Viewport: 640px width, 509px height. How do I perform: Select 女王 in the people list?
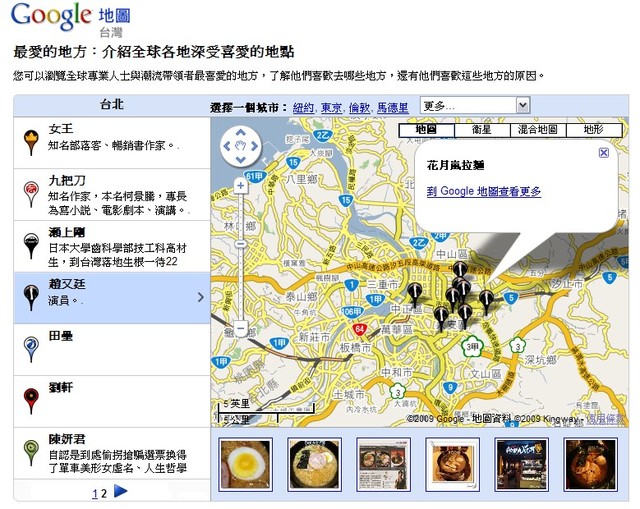(x=112, y=142)
